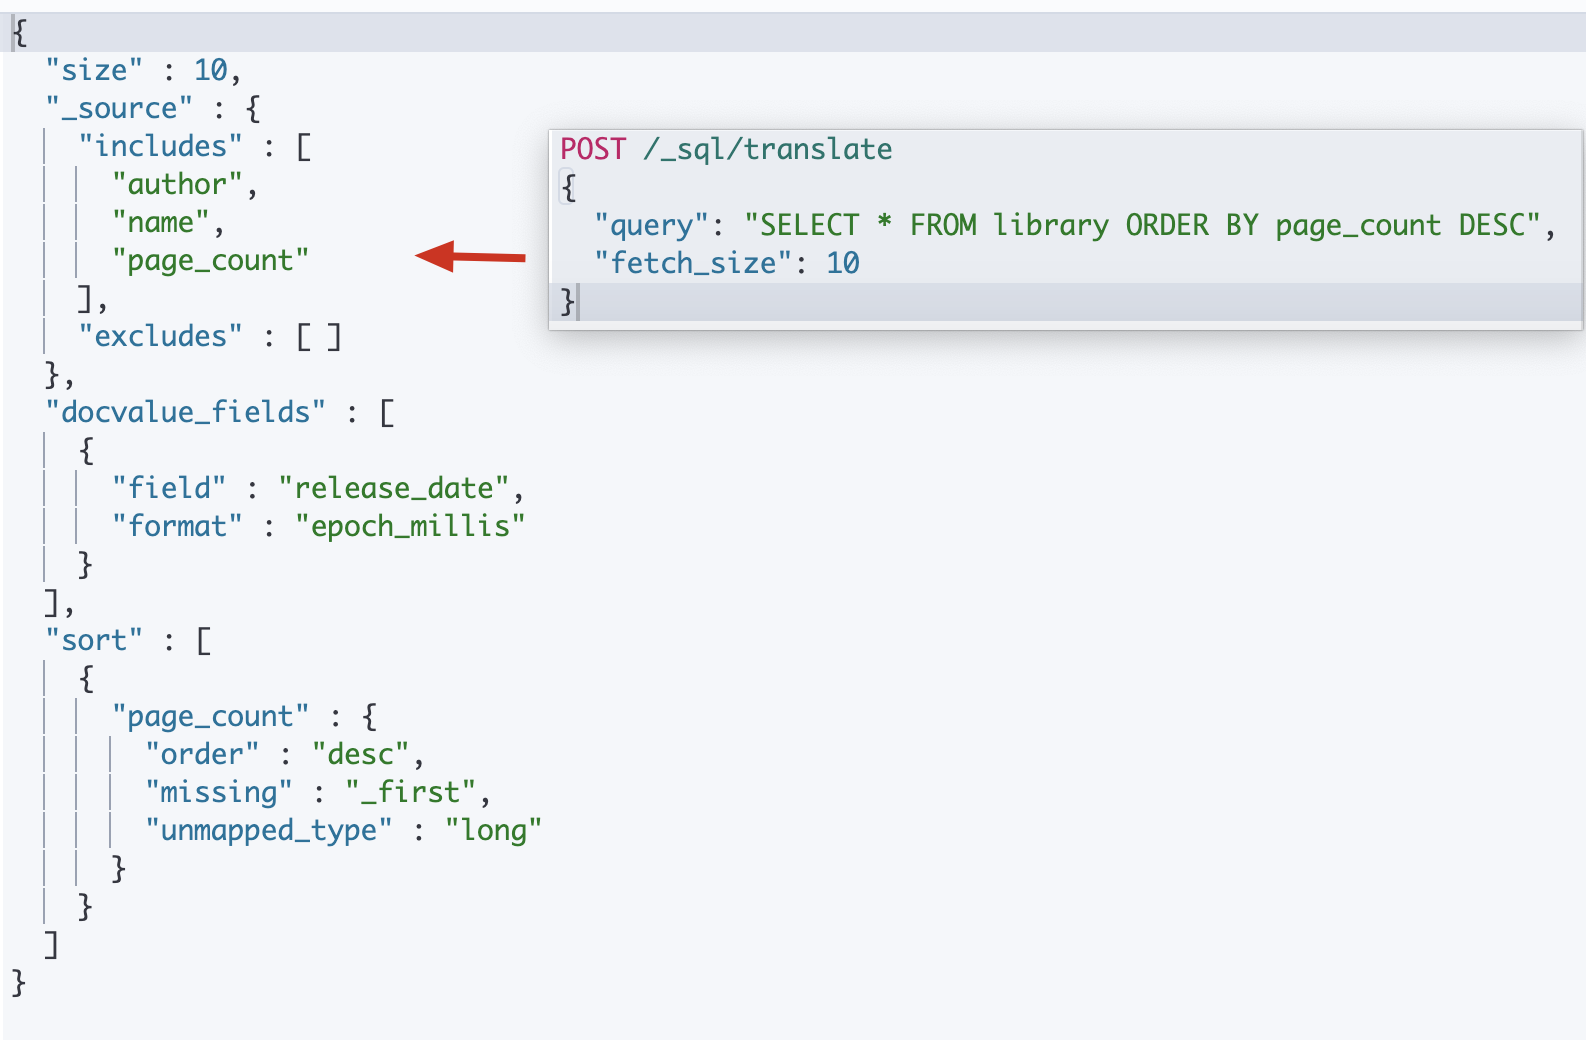Image resolution: width=1586 pixels, height=1040 pixels.
Task: Click the /_sql/translate endpoint path
Action: pyautogui.click(x=768, y=149)
